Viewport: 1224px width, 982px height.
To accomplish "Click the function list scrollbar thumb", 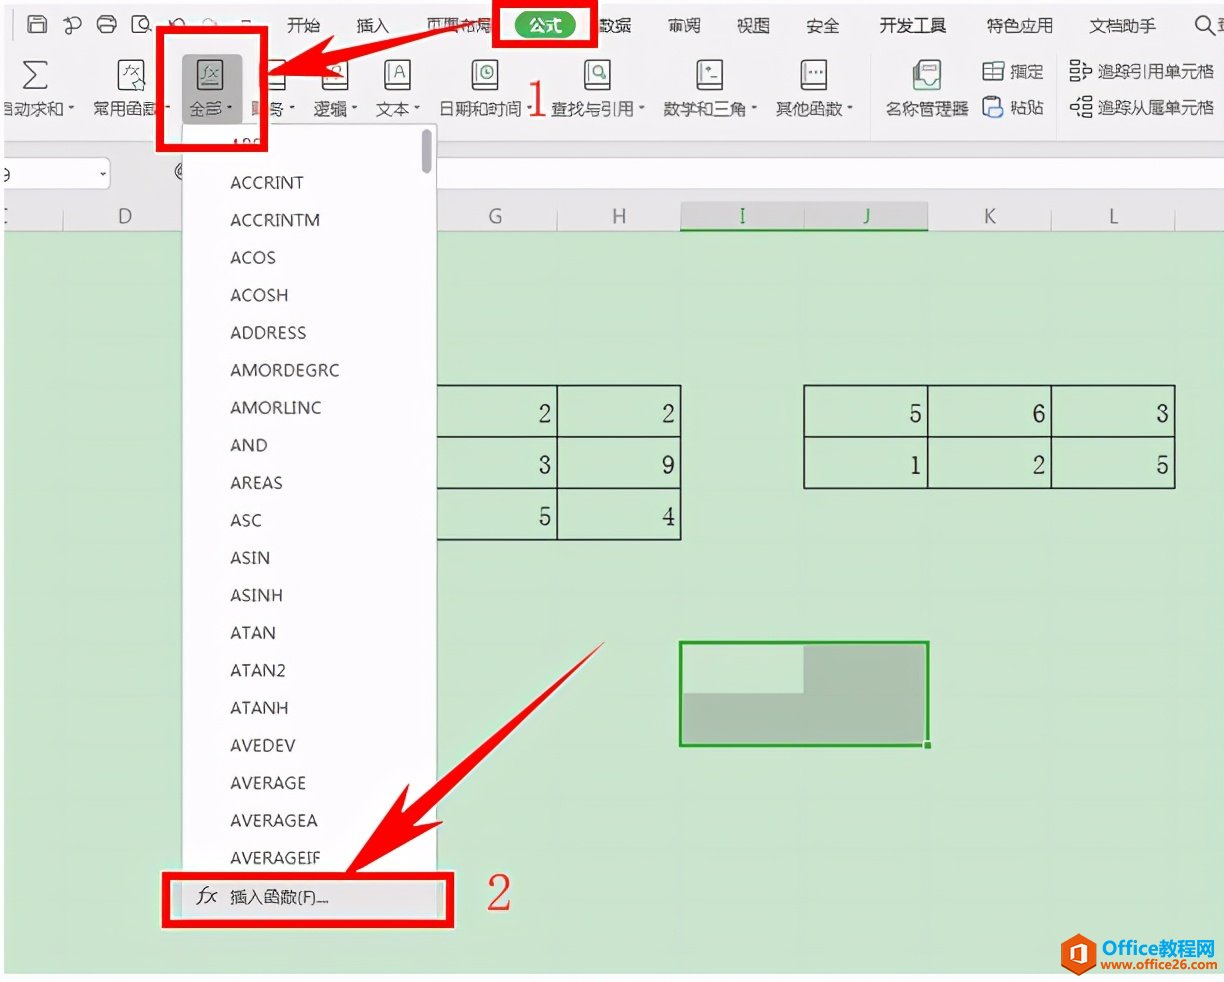I will tap(427, 151).
